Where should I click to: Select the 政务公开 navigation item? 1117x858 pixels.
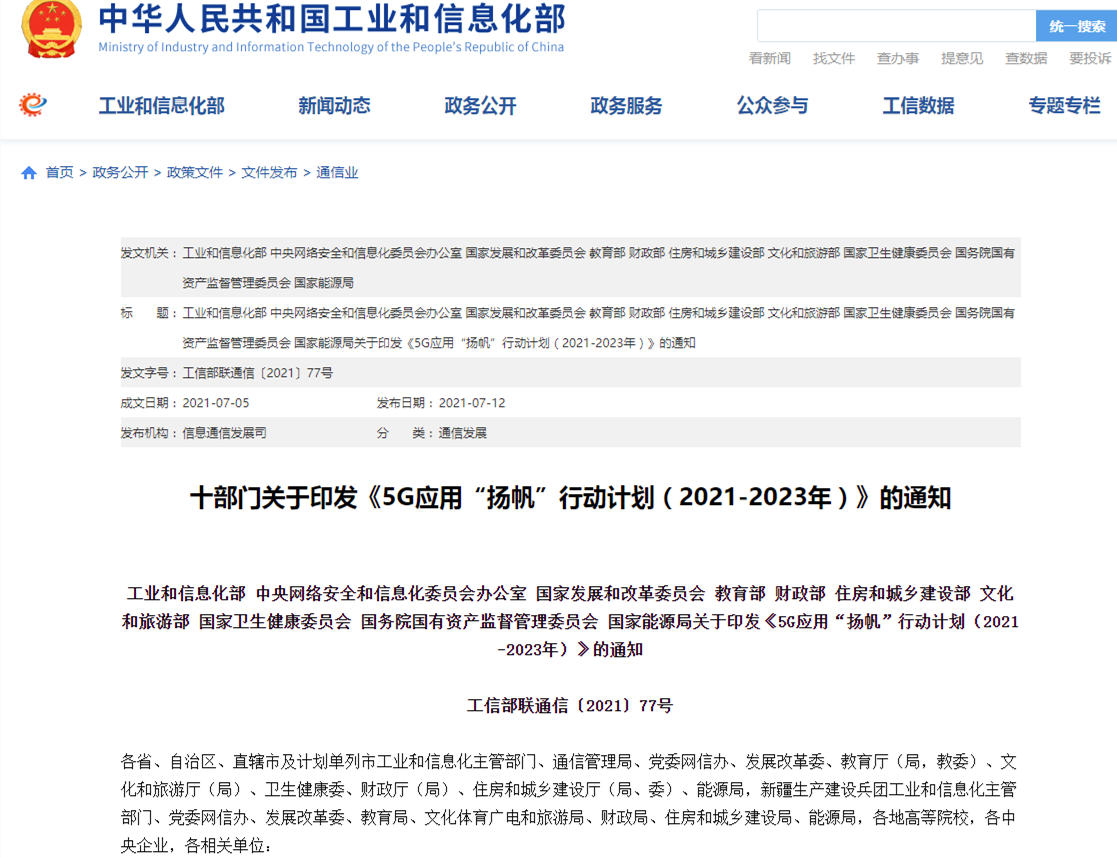480,106
